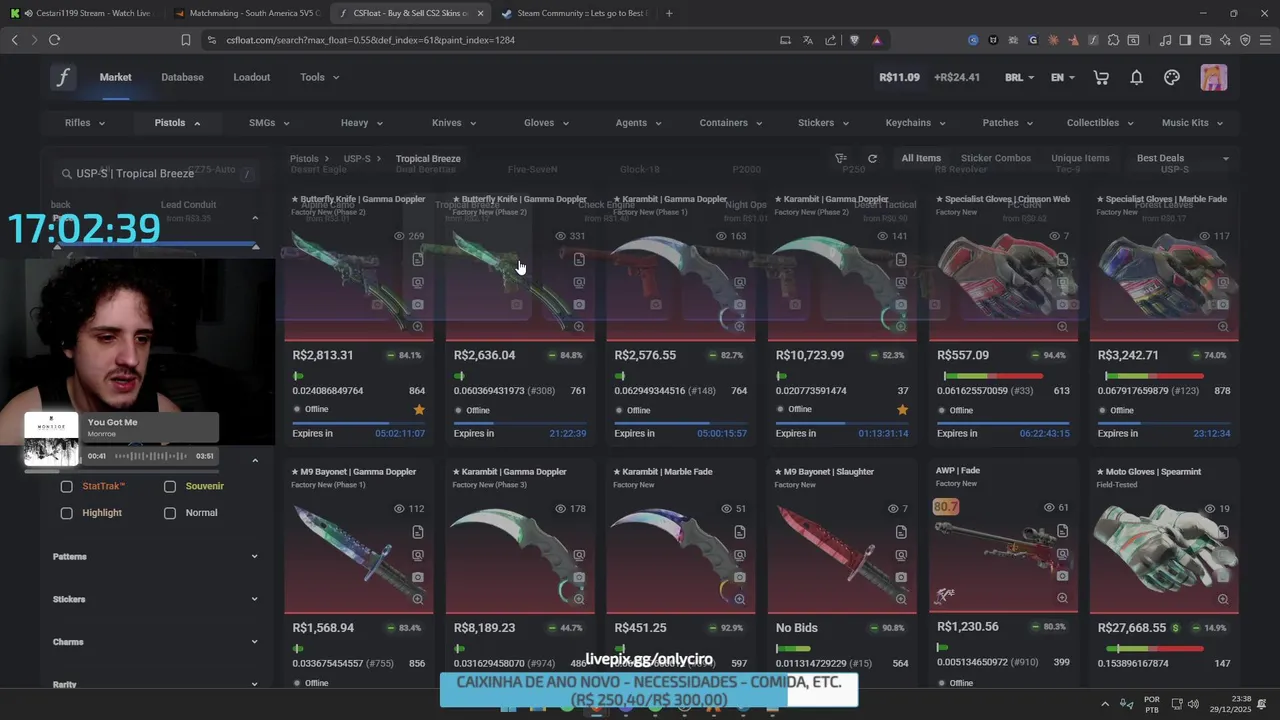Click the camera icon on the R$2,813.31 Butterfly Knife
The height and width of the screenshot is (720, 1280).
tap(418, 304)
